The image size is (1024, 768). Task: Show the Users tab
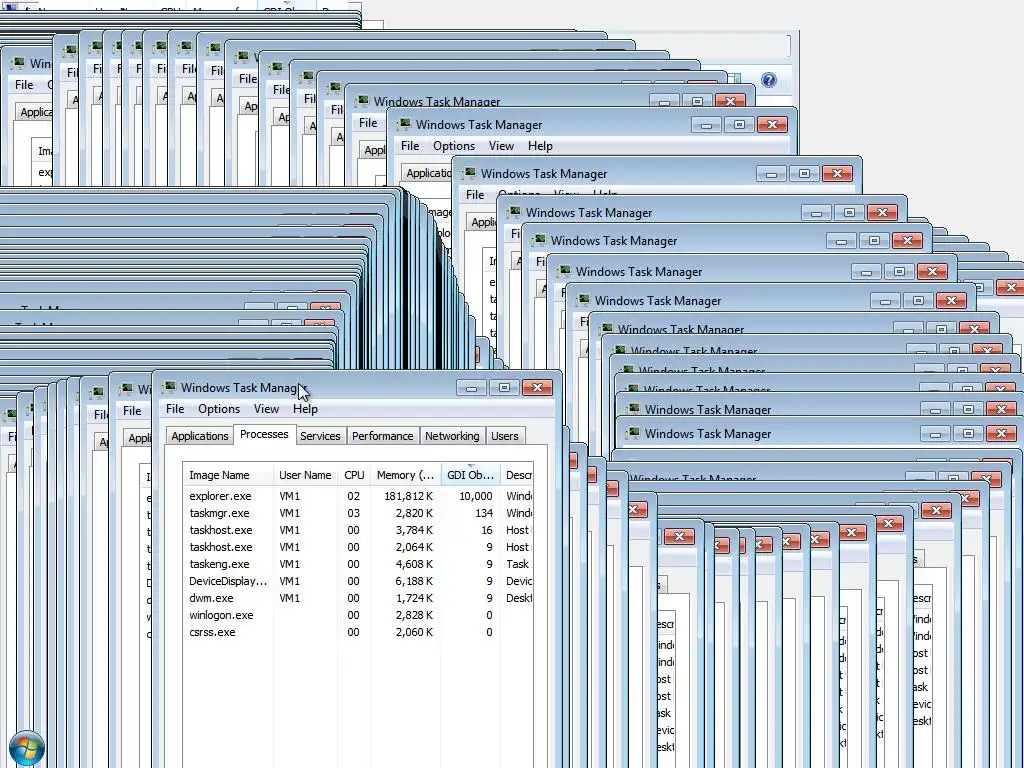pyautogui.click(x=505, y=436)
